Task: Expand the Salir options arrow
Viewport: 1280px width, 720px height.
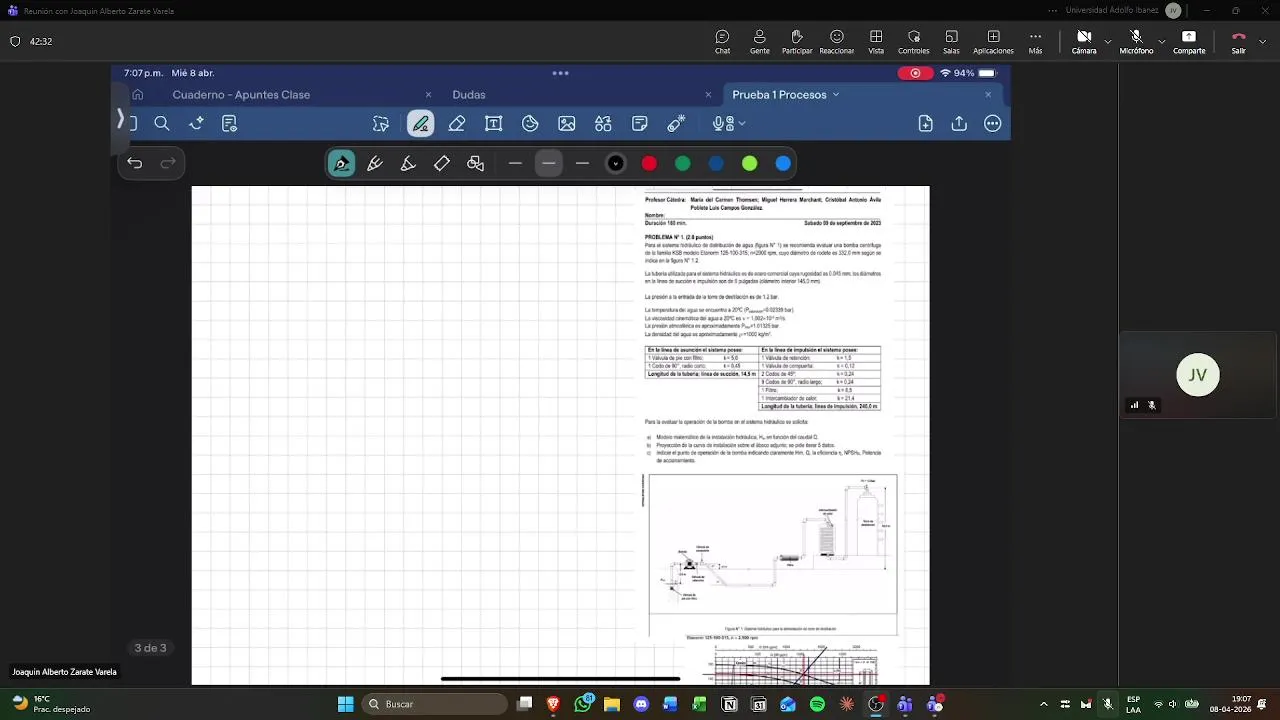Action: 1263,42
